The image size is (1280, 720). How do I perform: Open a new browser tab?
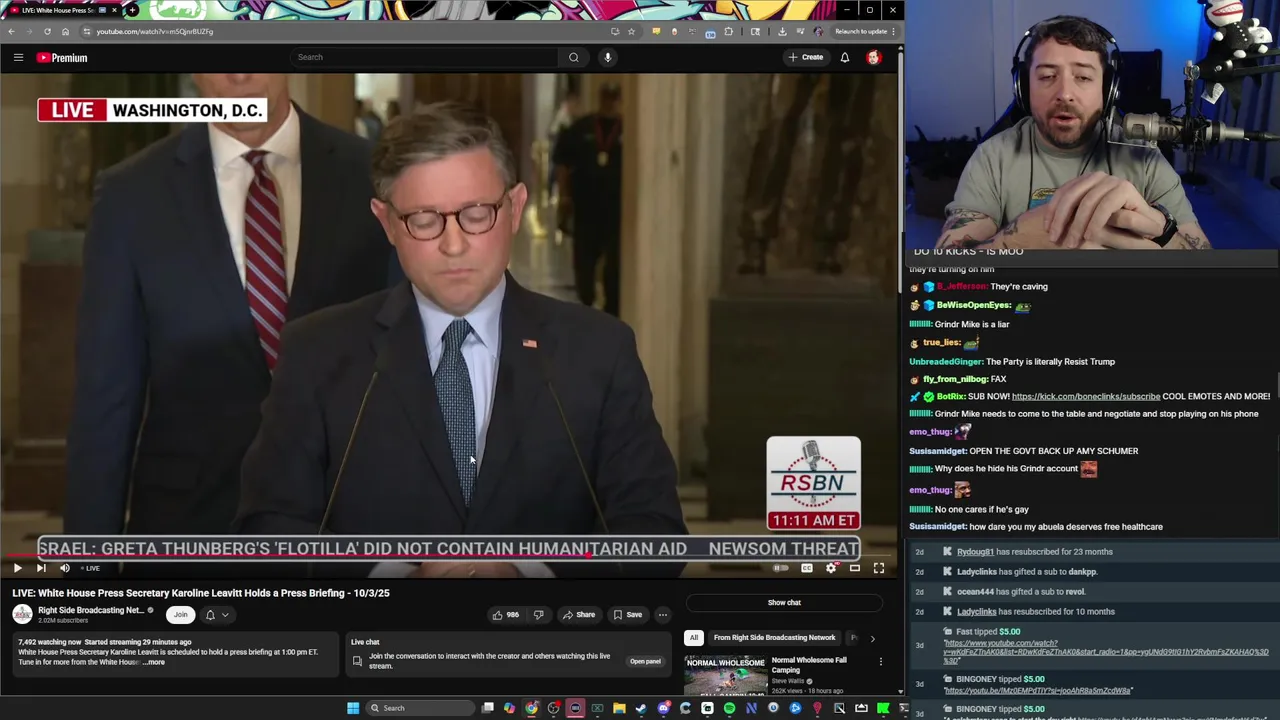[x=132, y=10]
